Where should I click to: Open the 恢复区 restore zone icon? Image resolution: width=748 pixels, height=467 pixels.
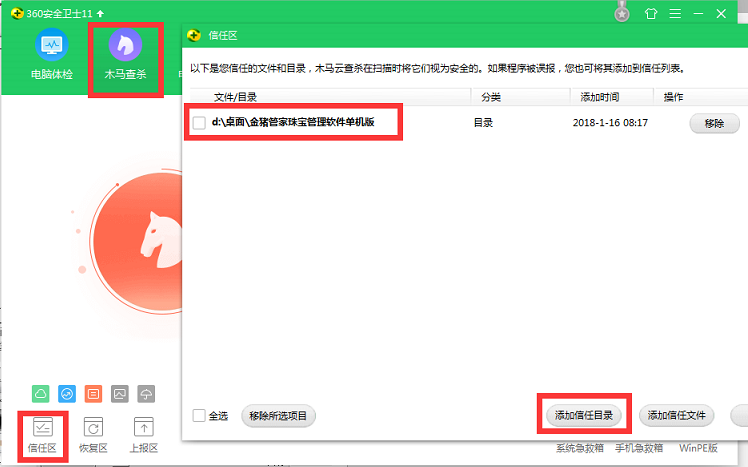click(x=93, y=435)
